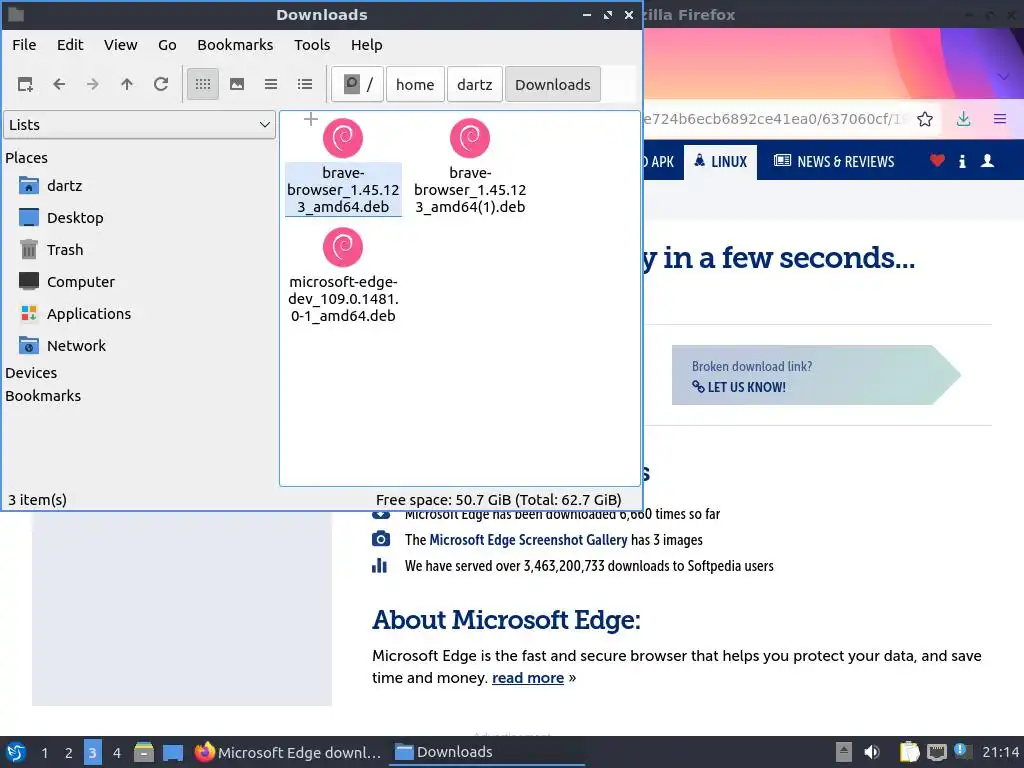Bookmark the page with Firefox star icon
1024x768 pixels.
click(925, 119)
